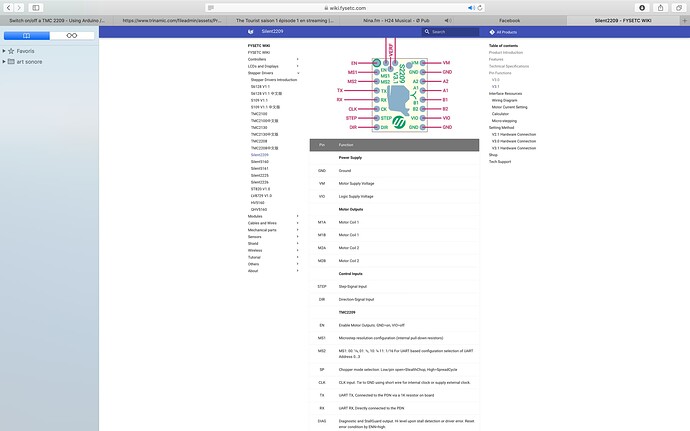
Task: Click the Step-Signal Input cell
Action: 352,287
